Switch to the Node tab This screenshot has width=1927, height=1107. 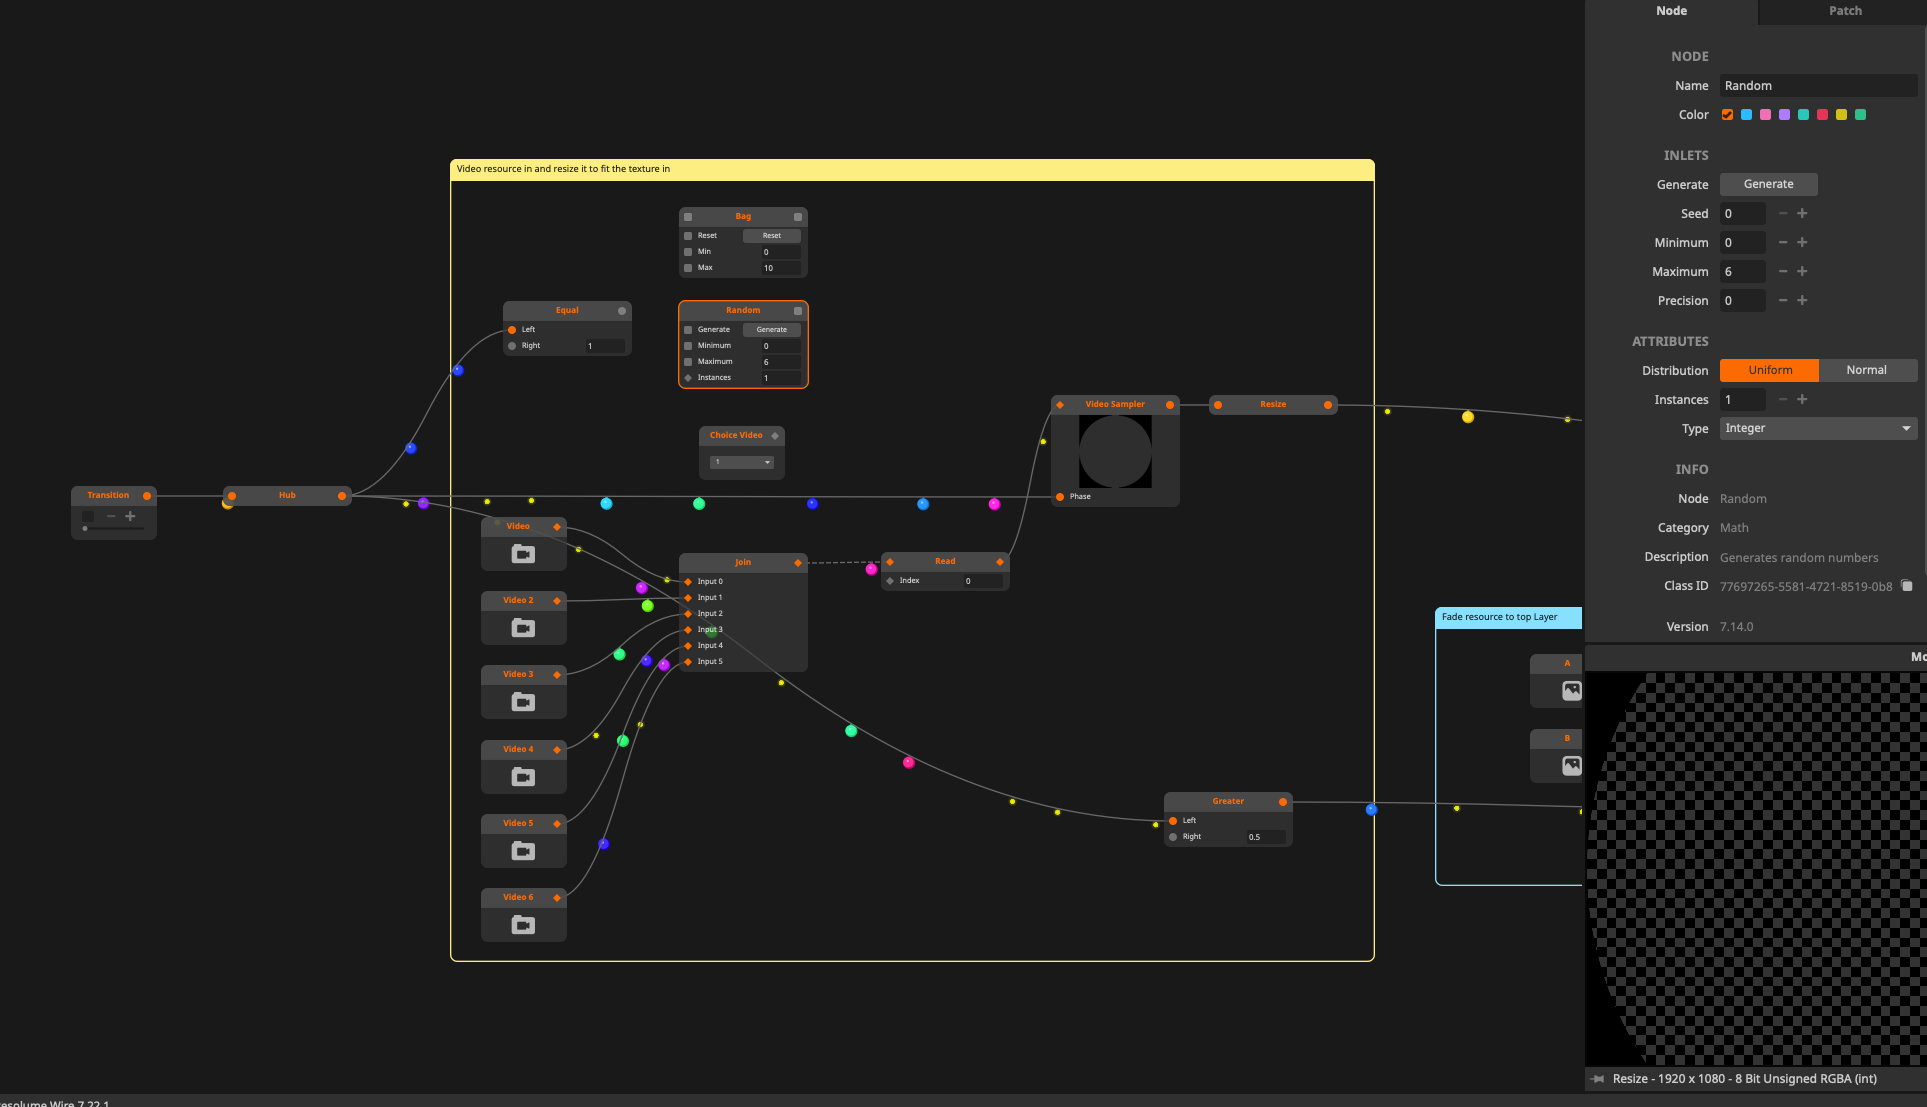coord(1671,11)
